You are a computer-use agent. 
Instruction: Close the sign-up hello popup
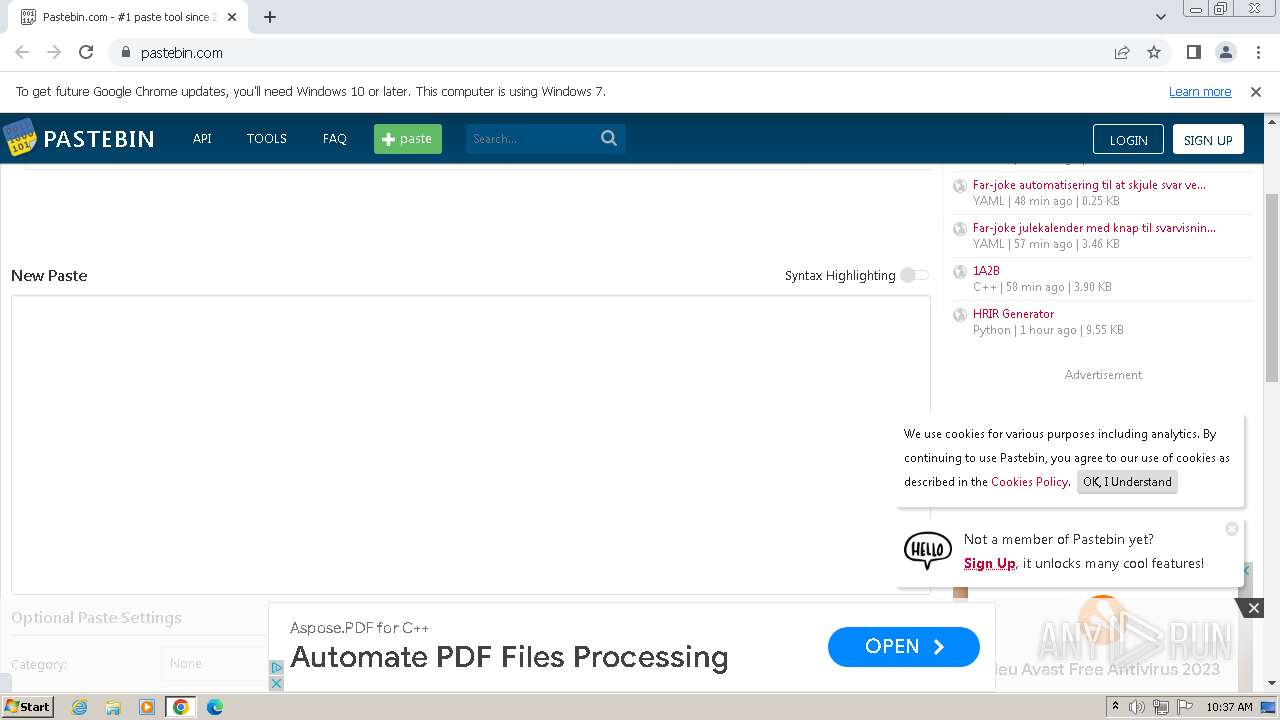click(x=1232, y=528)
